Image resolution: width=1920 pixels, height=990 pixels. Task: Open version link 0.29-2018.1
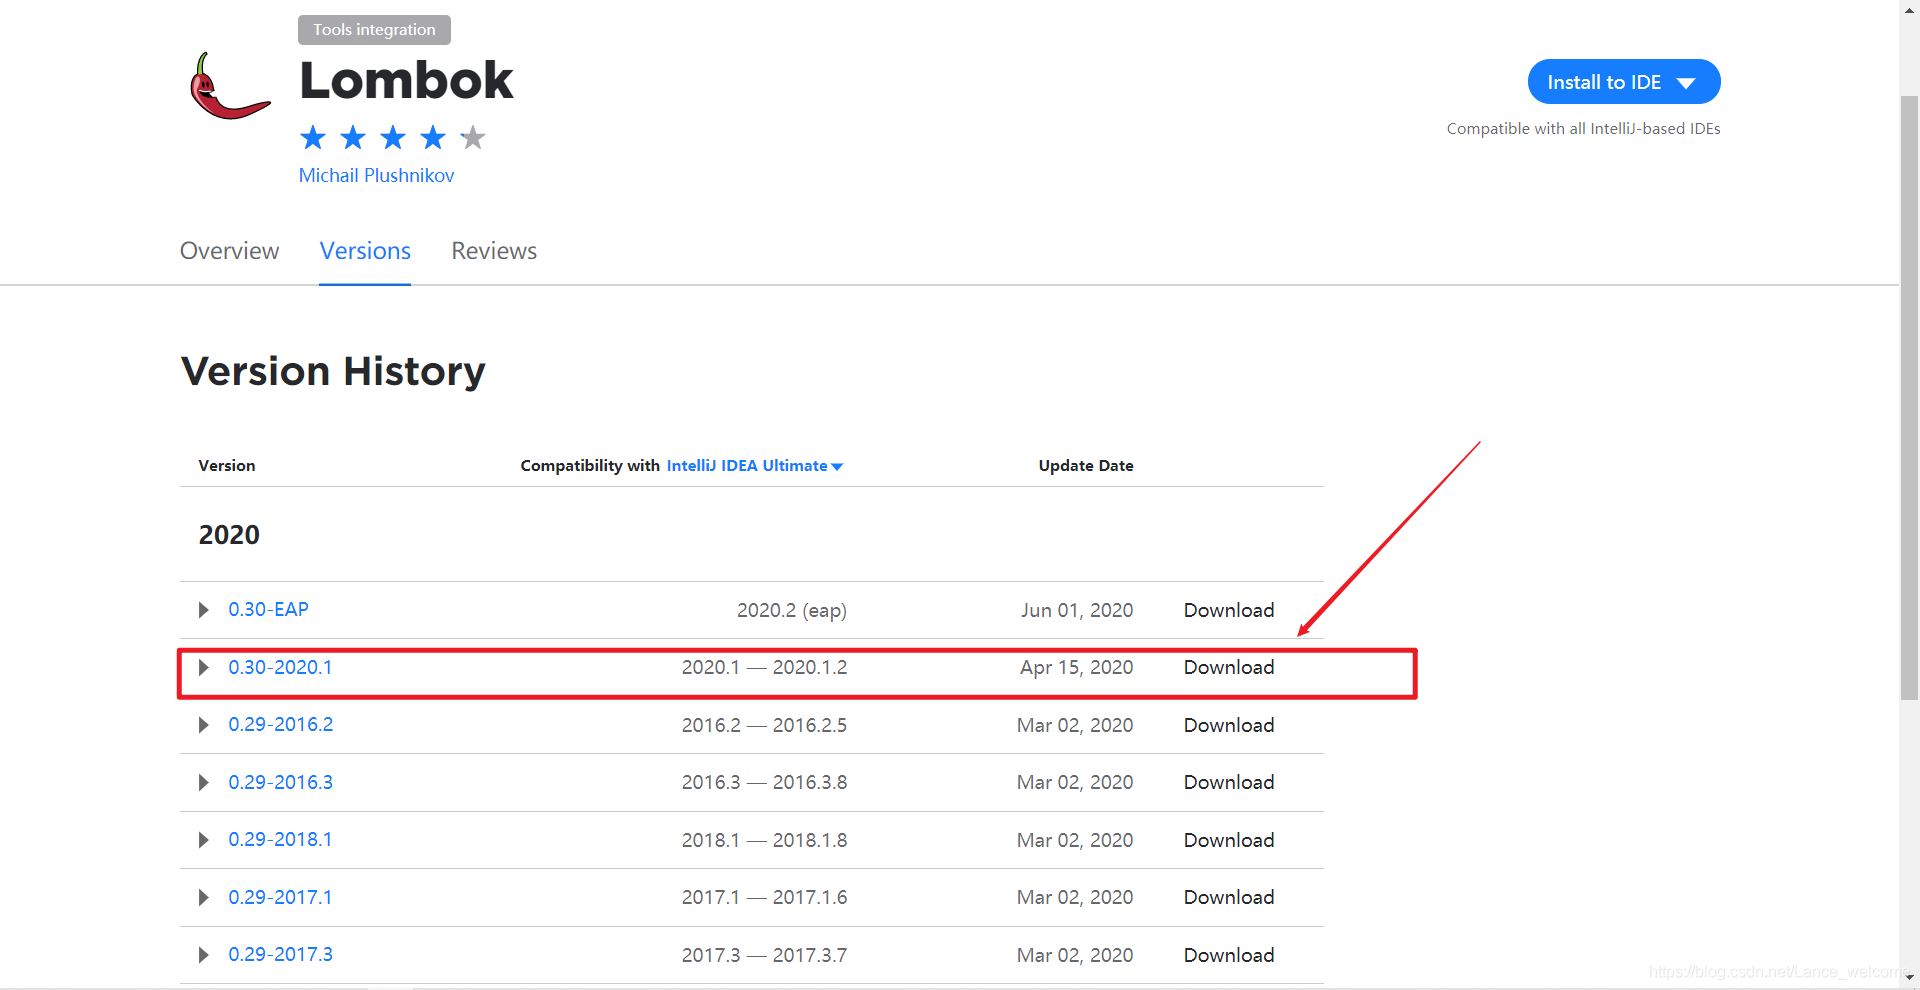click(x=280, y=839)
